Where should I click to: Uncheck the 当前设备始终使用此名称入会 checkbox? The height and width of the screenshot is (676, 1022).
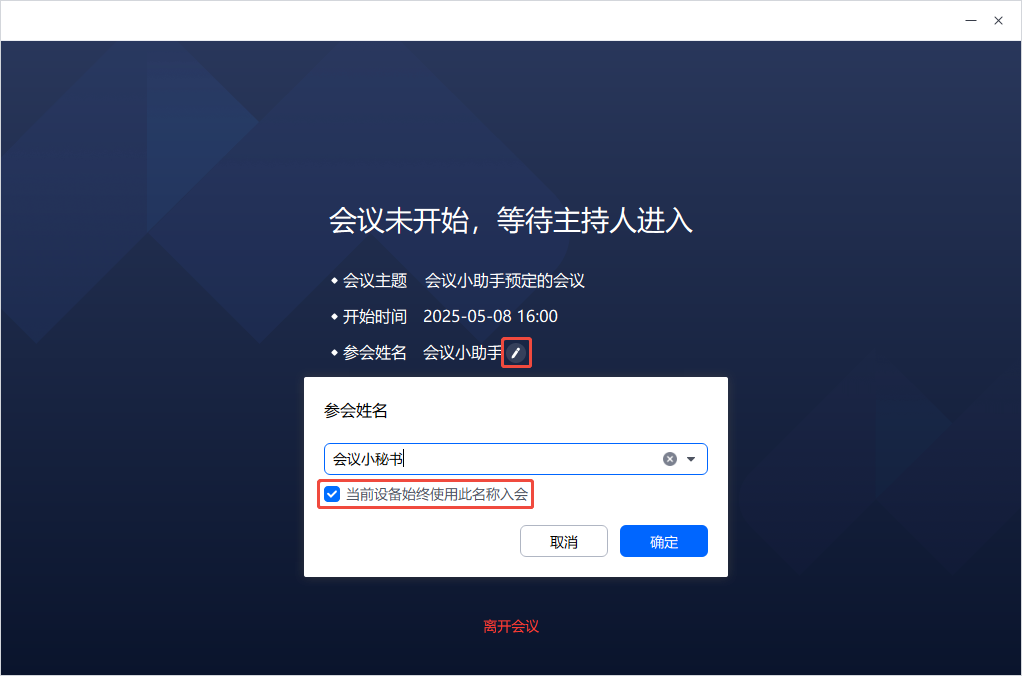[332, 494]
